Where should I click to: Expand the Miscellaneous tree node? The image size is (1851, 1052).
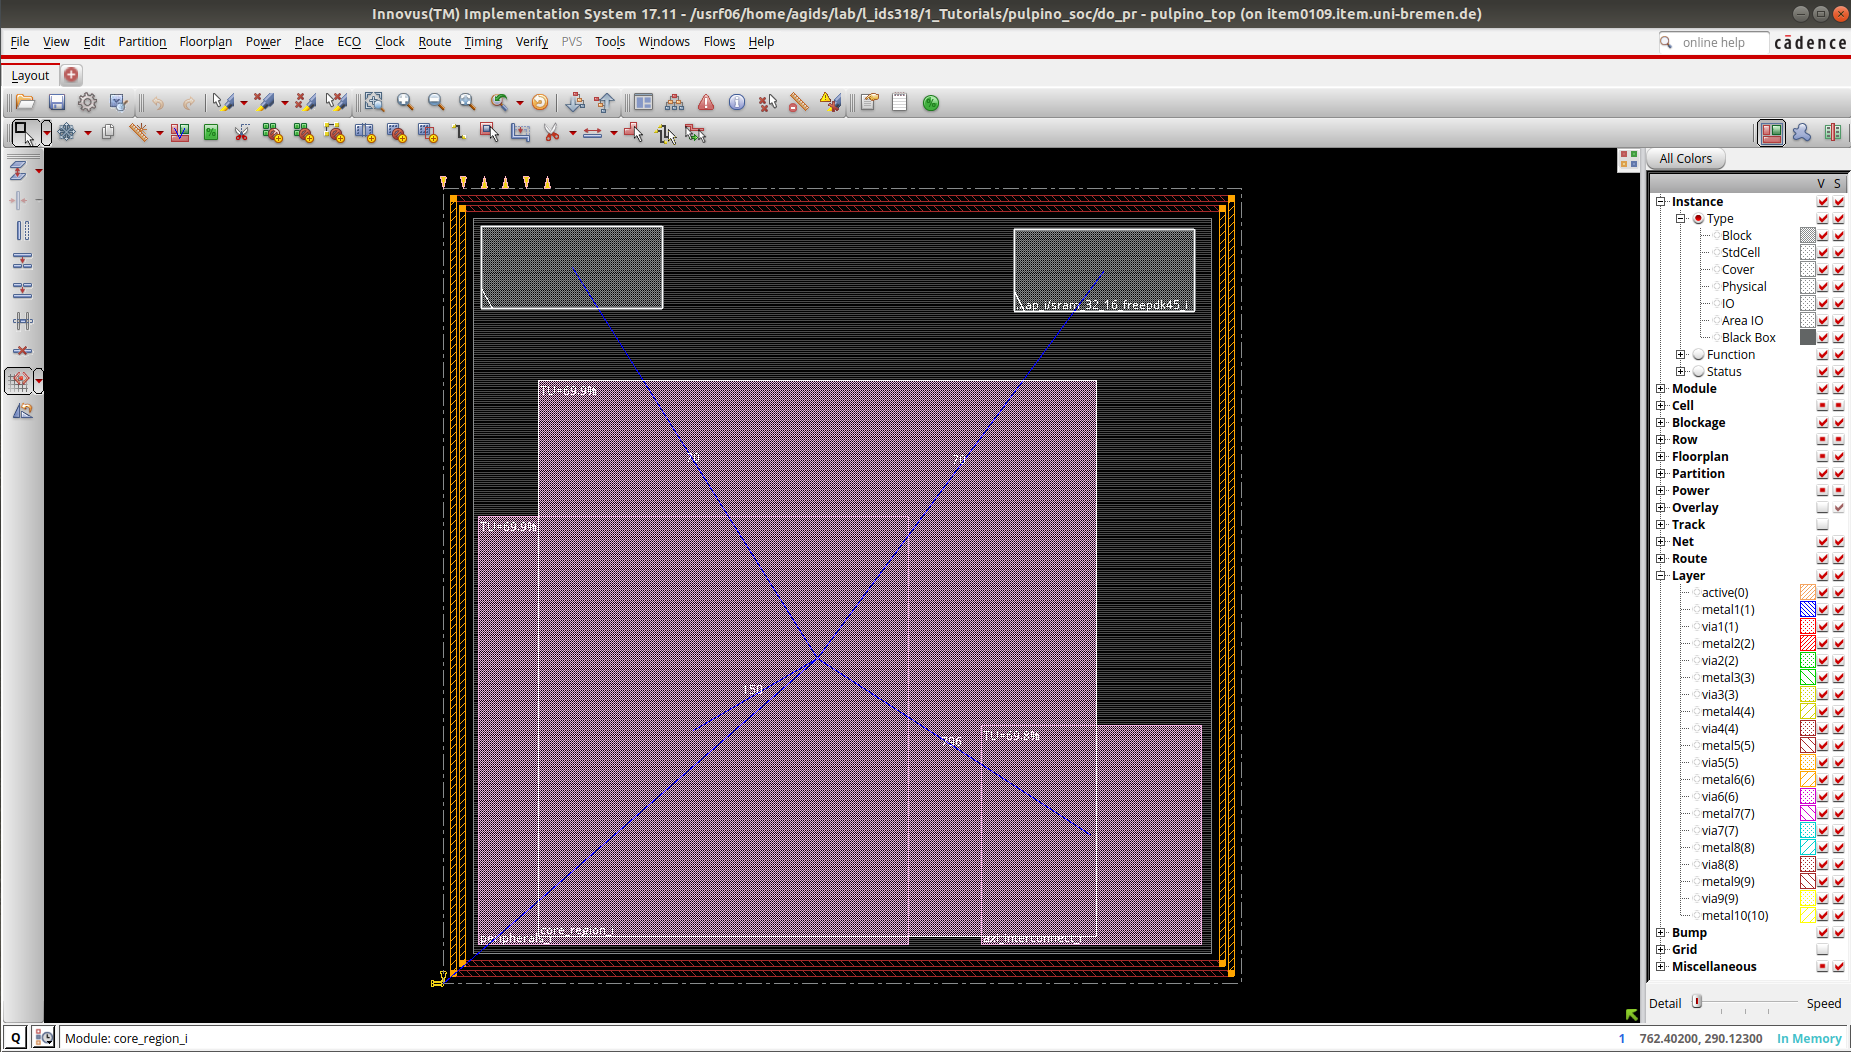click(x=1661, y=966)
